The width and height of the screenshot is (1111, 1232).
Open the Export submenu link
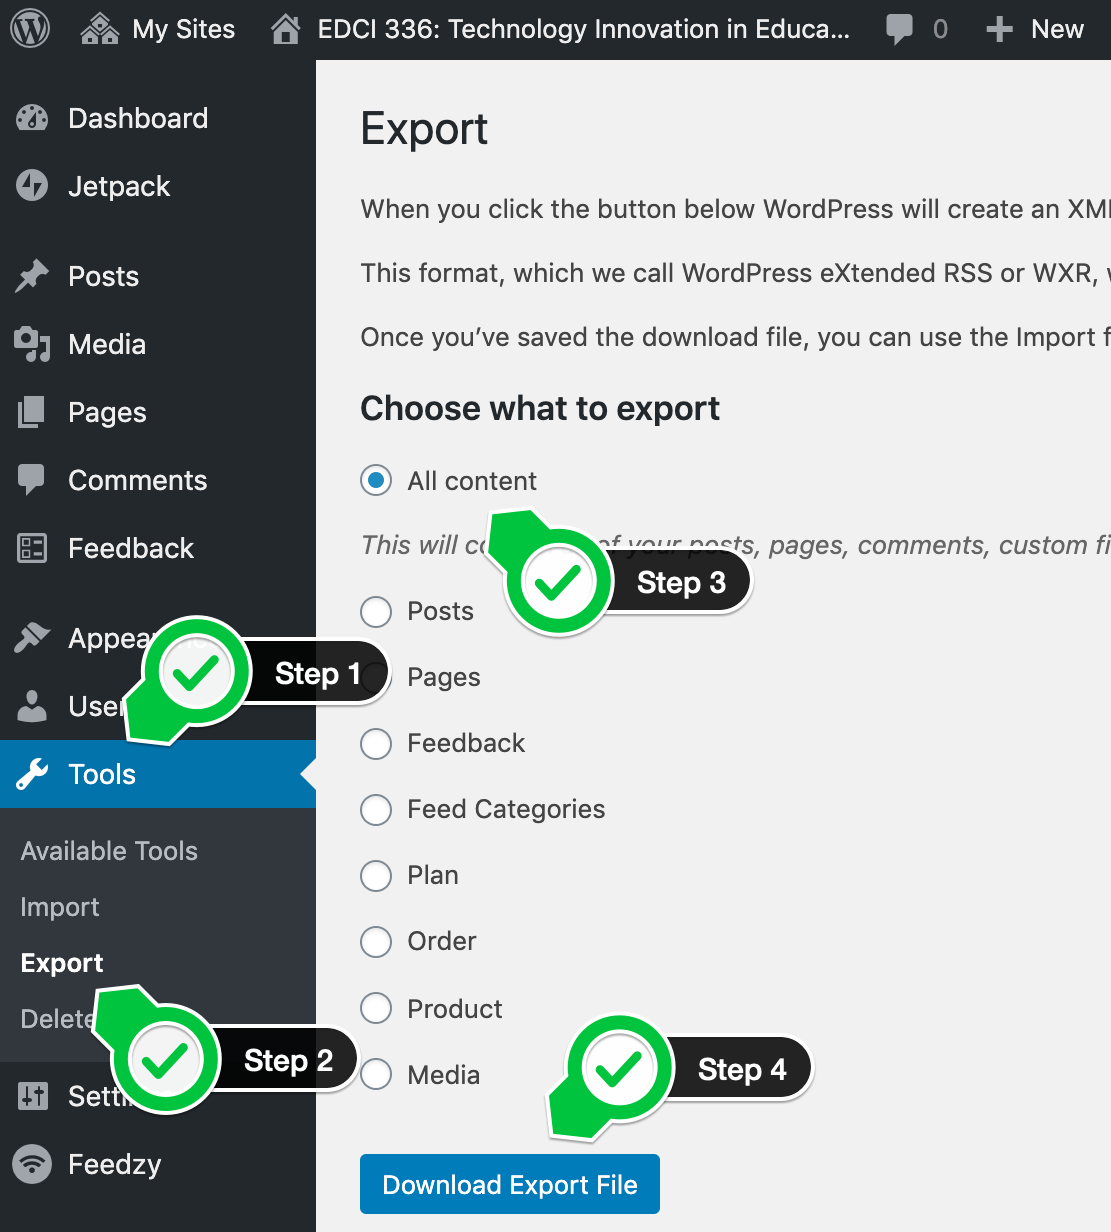point(62,963)
